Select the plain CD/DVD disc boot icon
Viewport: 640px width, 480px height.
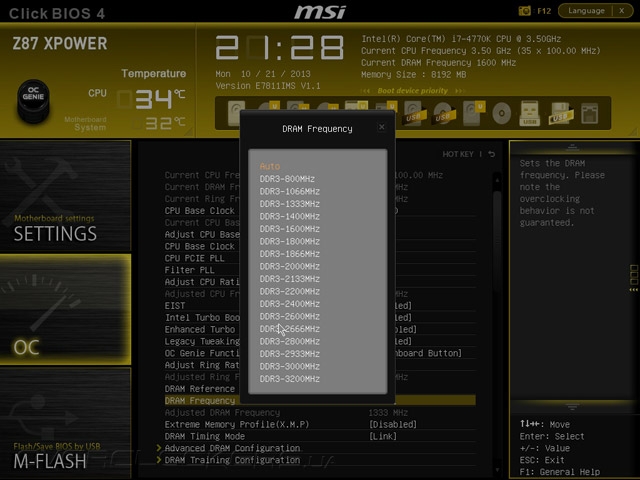[x=502, y=113]
